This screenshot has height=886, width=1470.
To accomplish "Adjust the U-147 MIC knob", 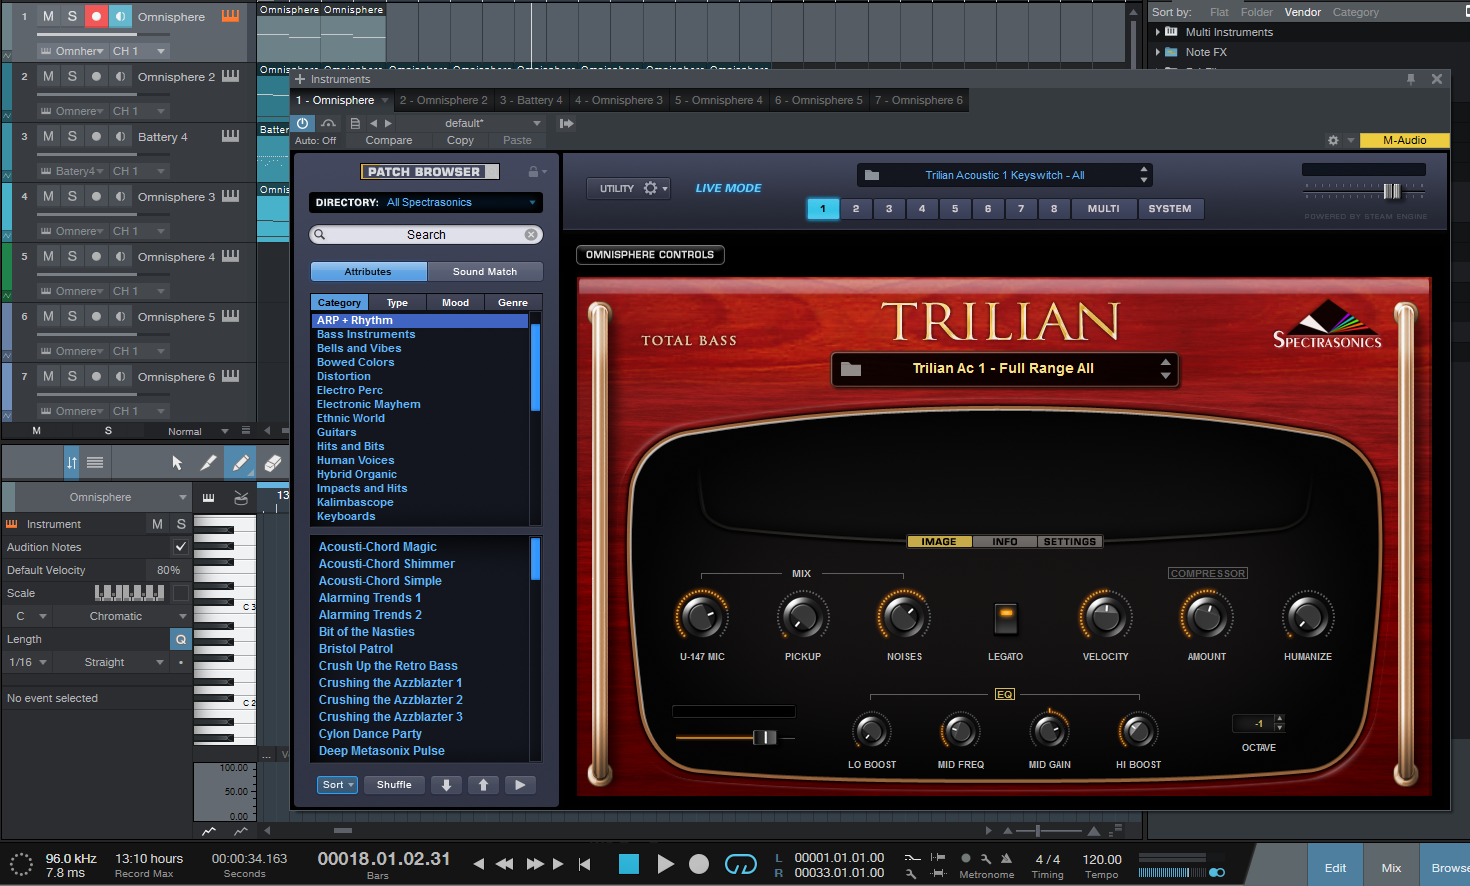I will (702, 617).
